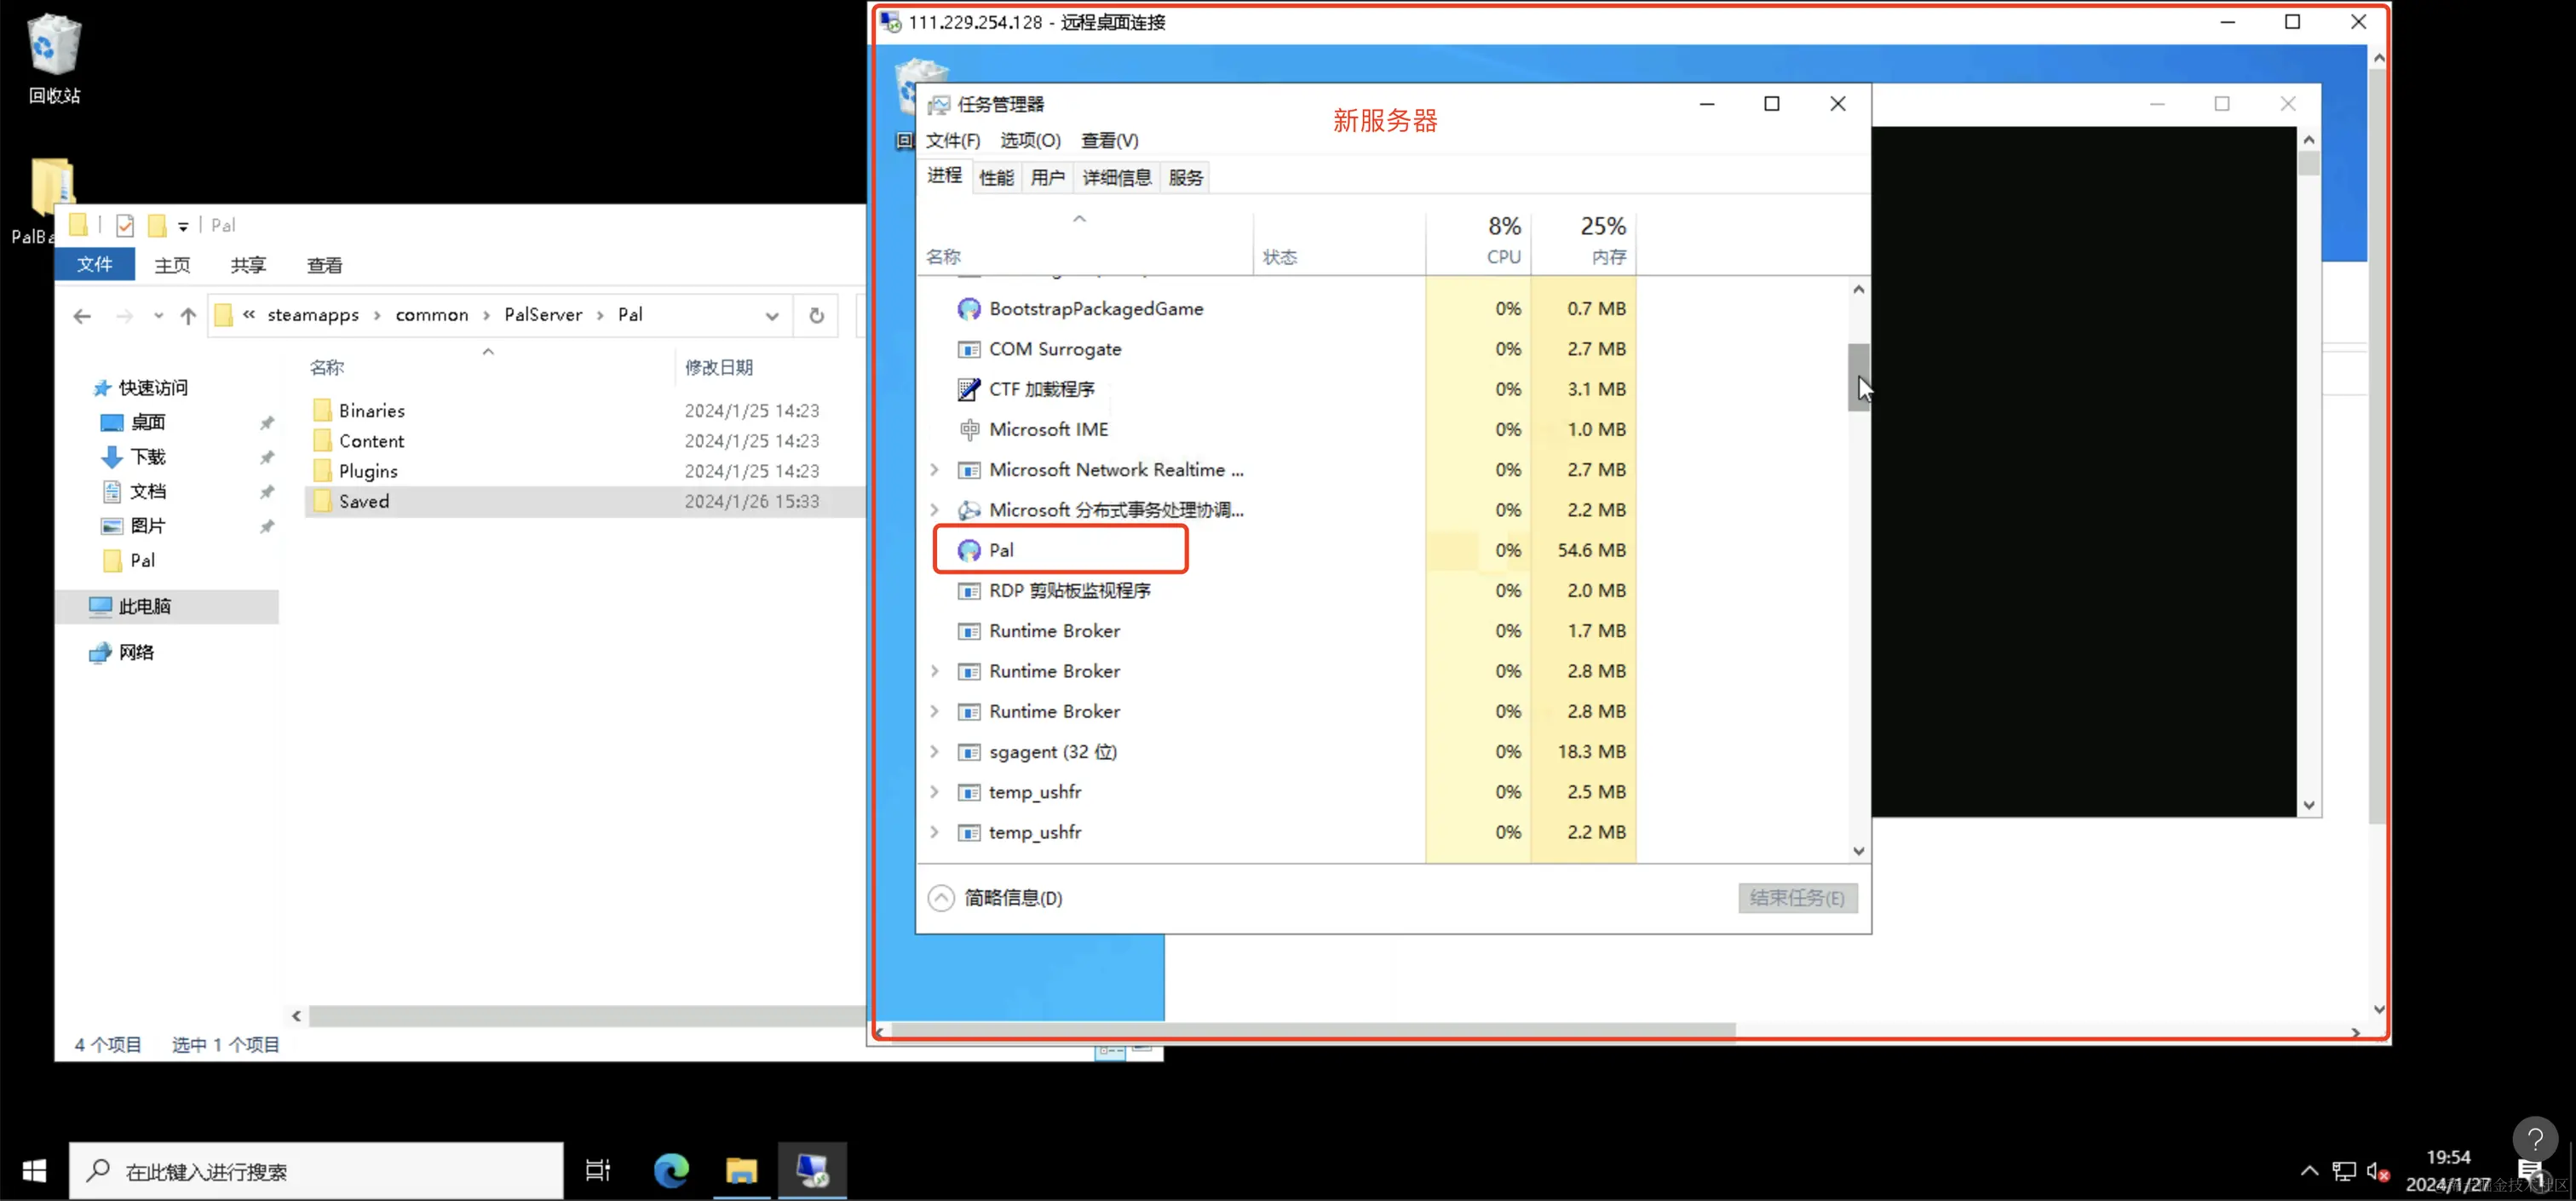This screenshot has height=1201, width=2576.
Task: Open the 文件(F) menu in Task Manager
Action: [953, 141]
